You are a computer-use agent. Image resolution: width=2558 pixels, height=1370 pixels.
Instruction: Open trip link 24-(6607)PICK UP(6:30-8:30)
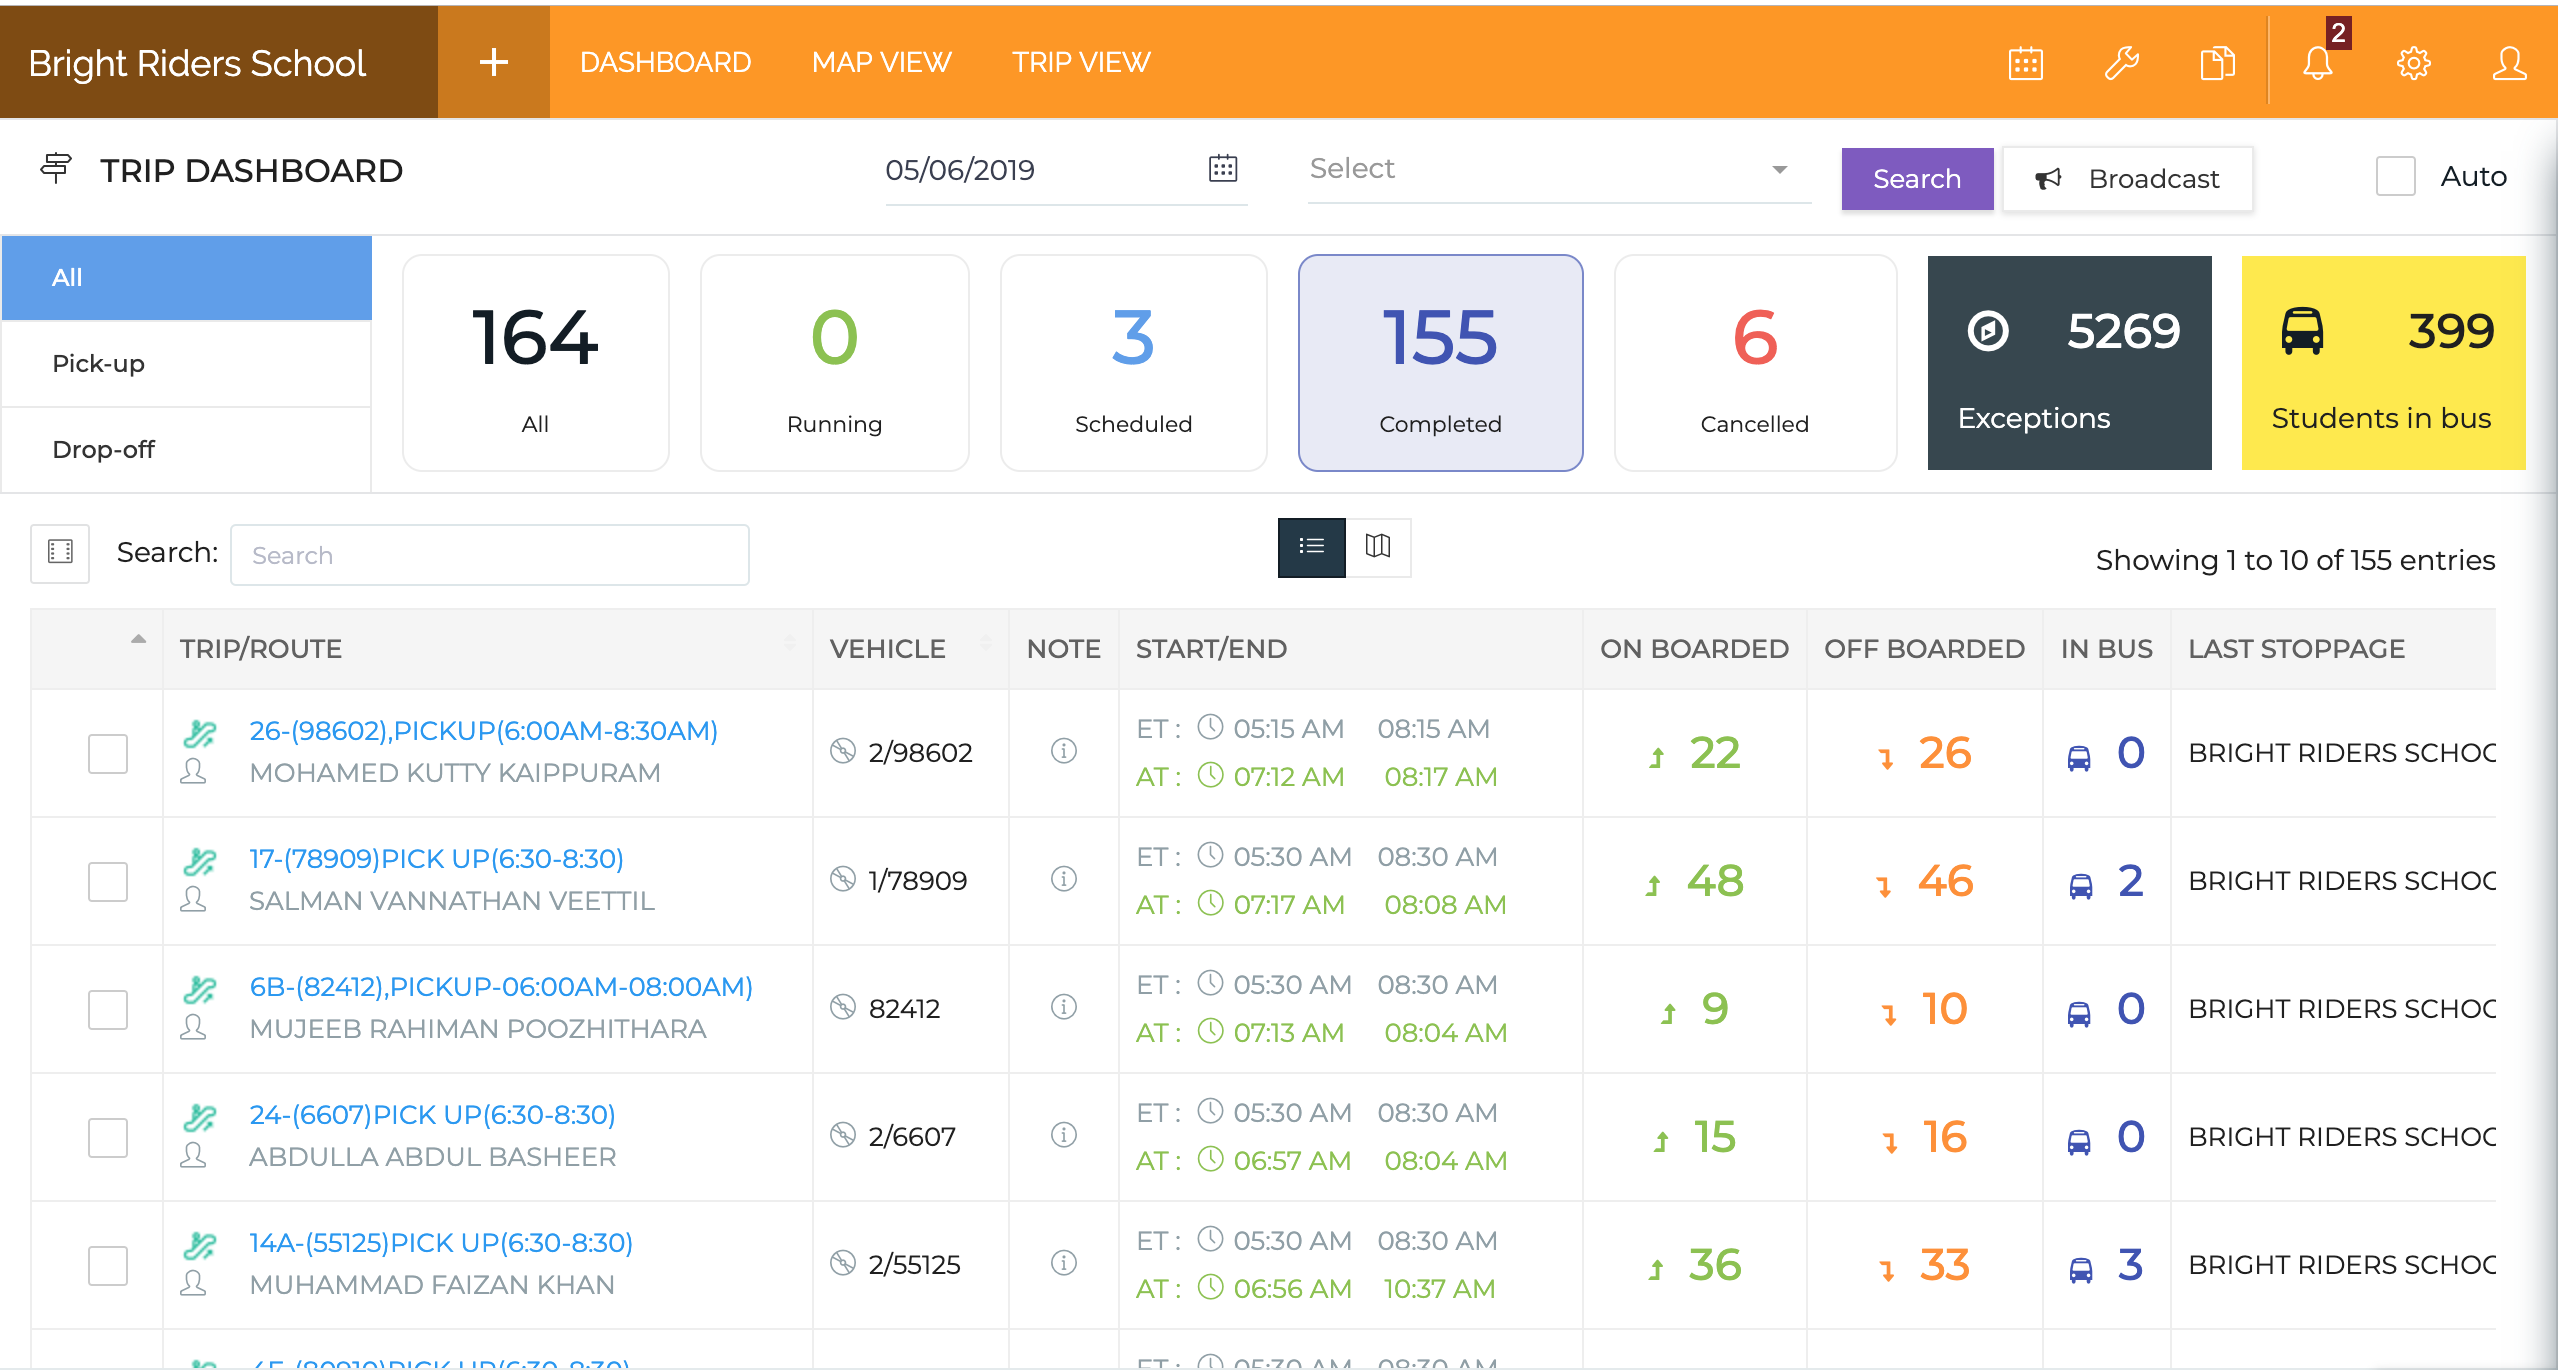432,1115
